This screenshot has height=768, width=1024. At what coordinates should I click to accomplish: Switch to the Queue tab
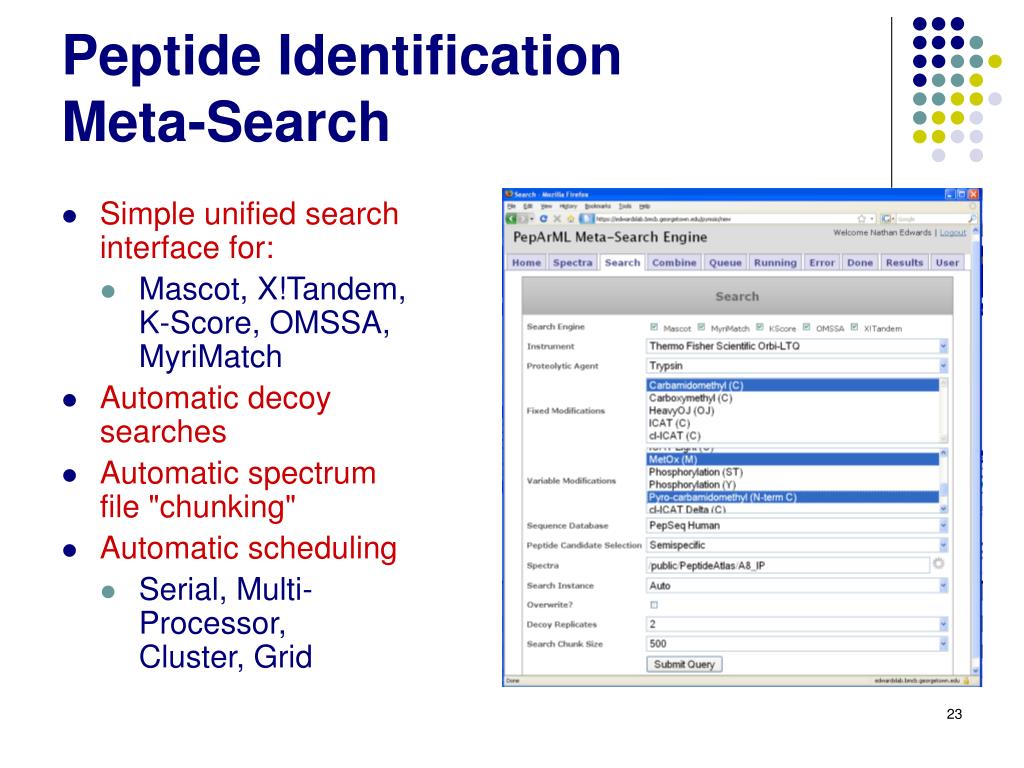click(725, 263)
